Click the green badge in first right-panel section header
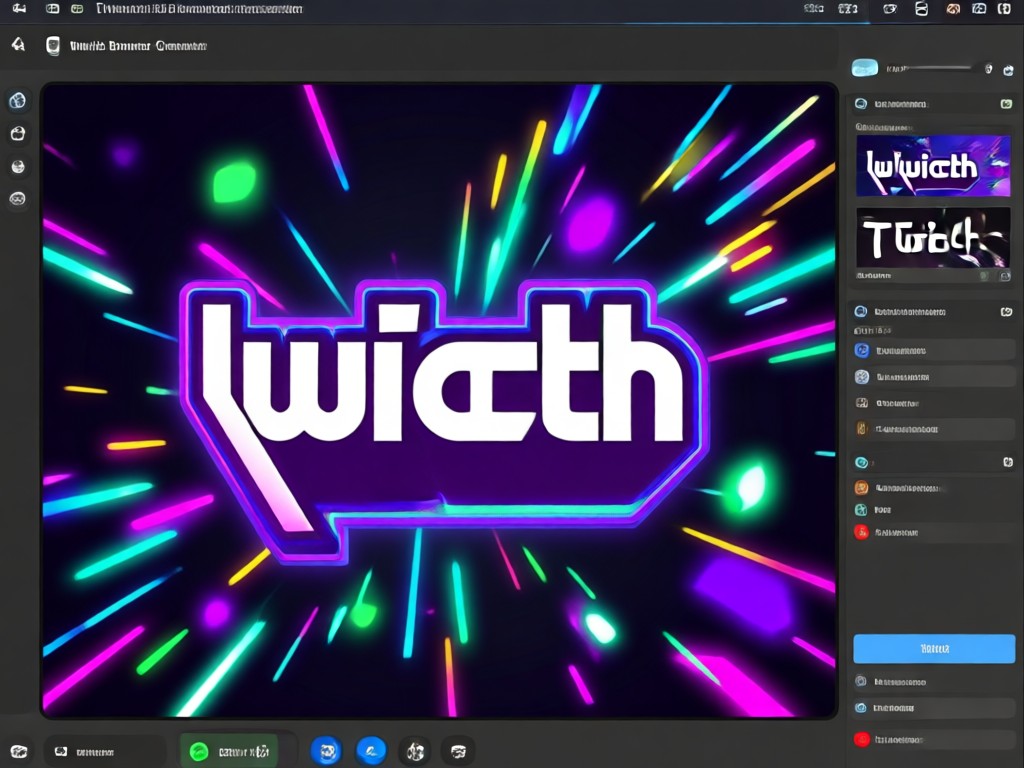This screenshot has height=768, width=1024. tap(1006, 104)
